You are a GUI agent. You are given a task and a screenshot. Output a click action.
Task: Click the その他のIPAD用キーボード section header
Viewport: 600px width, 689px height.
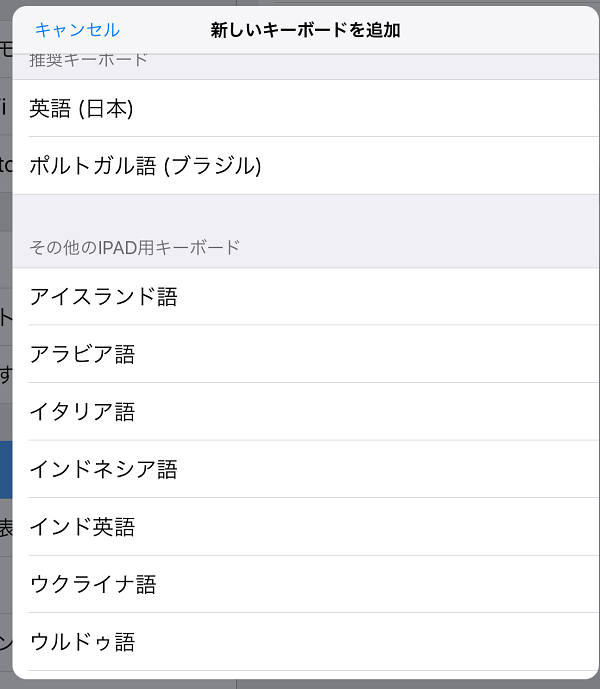(x=135, y=247)
